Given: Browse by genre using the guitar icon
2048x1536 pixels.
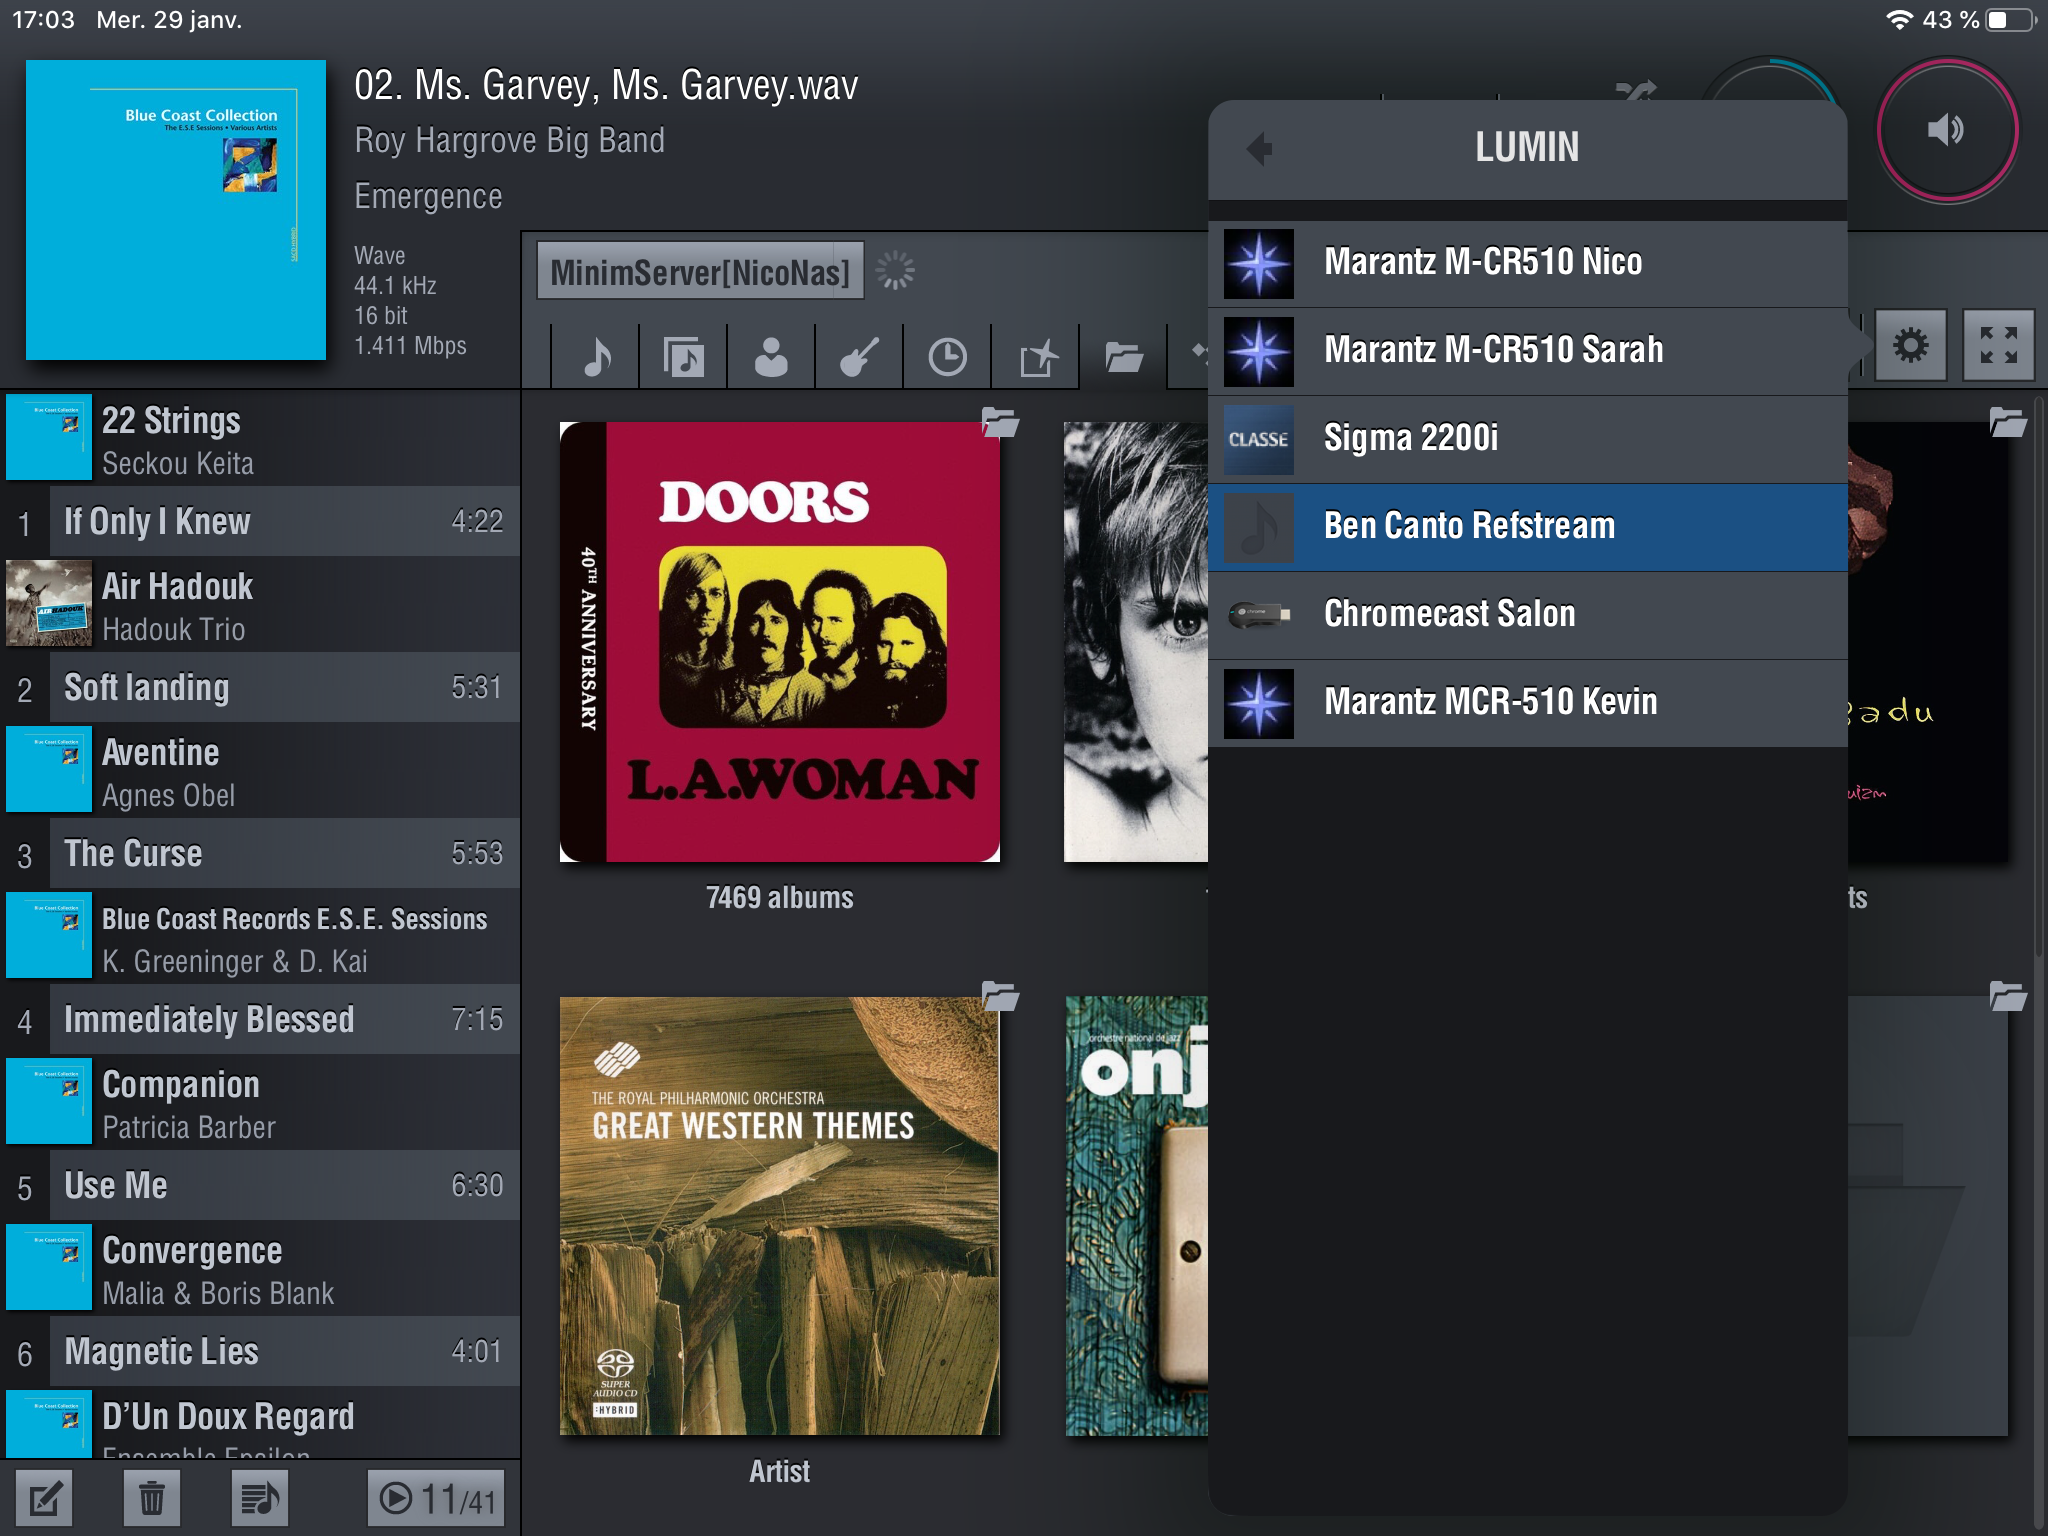Looking at the screenshot, I should [x=858, y=357].
